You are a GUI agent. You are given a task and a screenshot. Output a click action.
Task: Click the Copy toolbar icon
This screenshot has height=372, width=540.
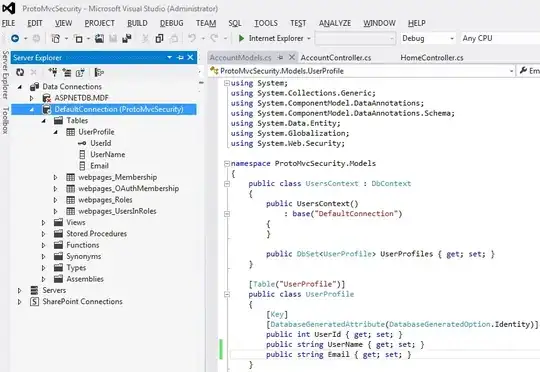[x=159, y=38]
